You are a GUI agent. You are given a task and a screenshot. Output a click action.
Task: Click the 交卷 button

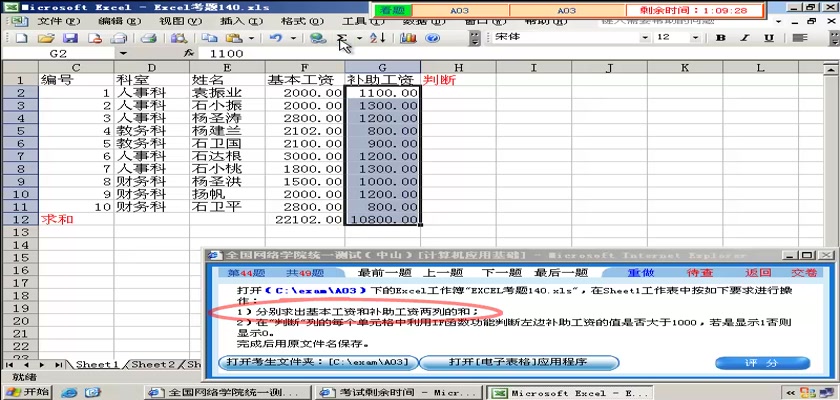tap(805, 273)
